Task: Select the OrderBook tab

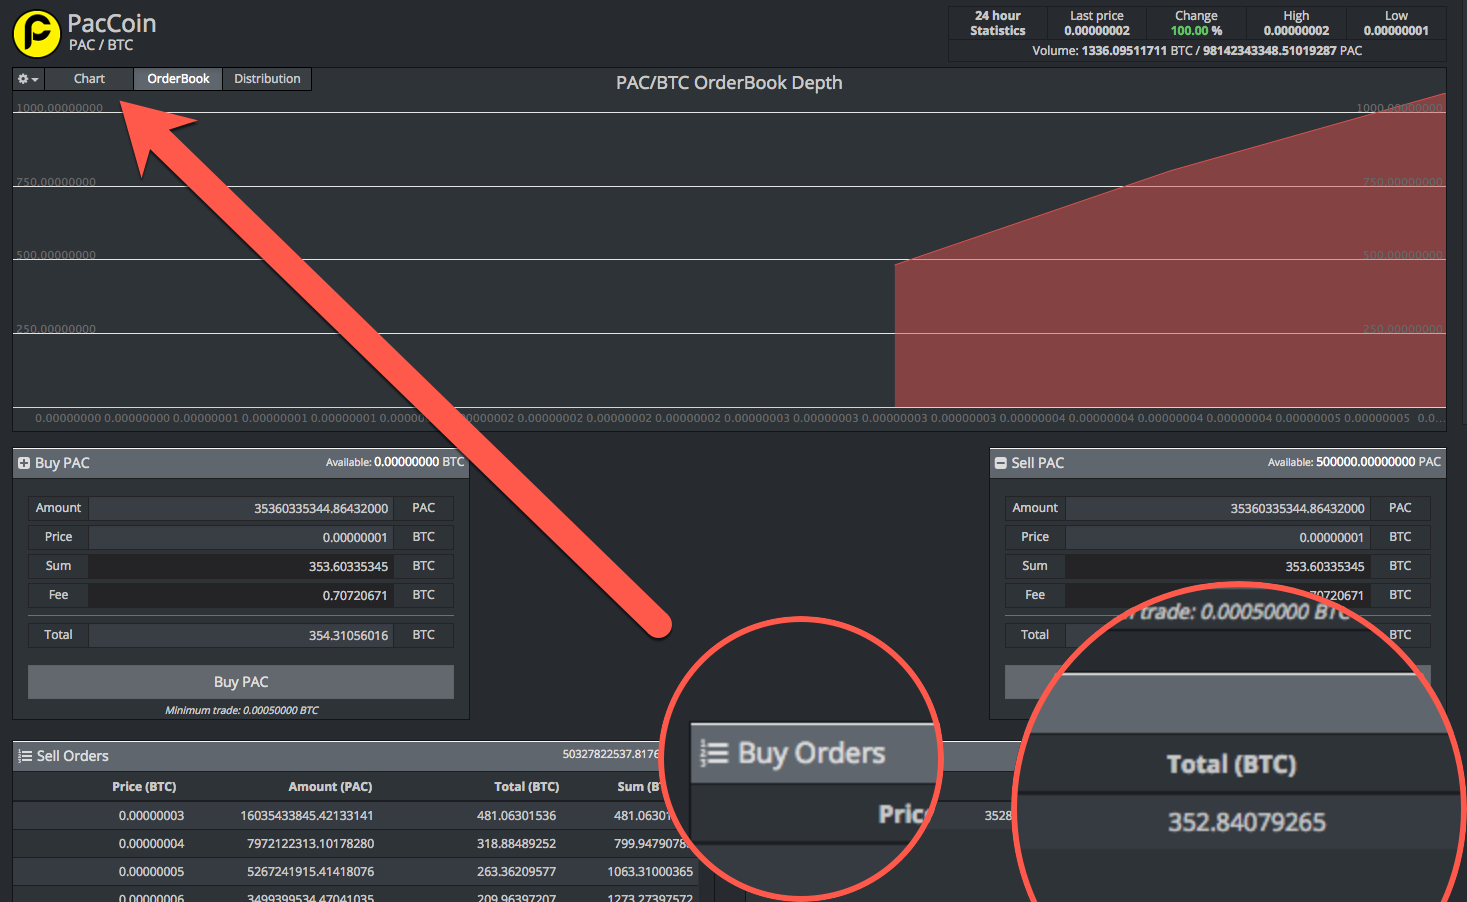Action: click(178, 79)
